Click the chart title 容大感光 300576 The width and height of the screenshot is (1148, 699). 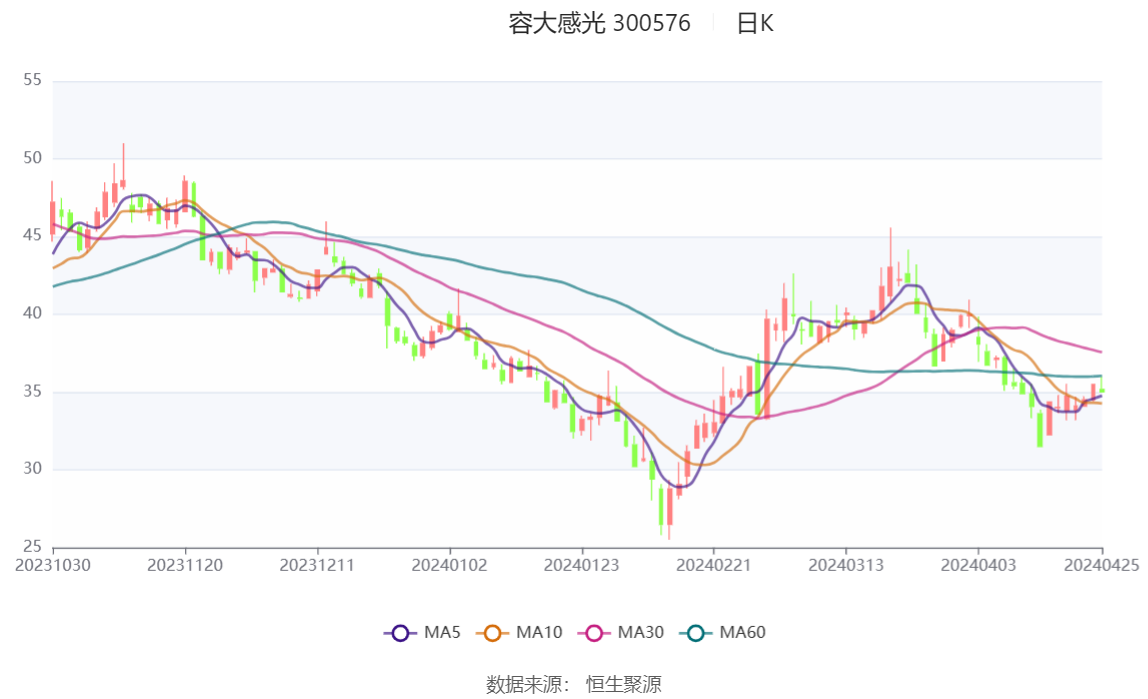tap(599, 24)
